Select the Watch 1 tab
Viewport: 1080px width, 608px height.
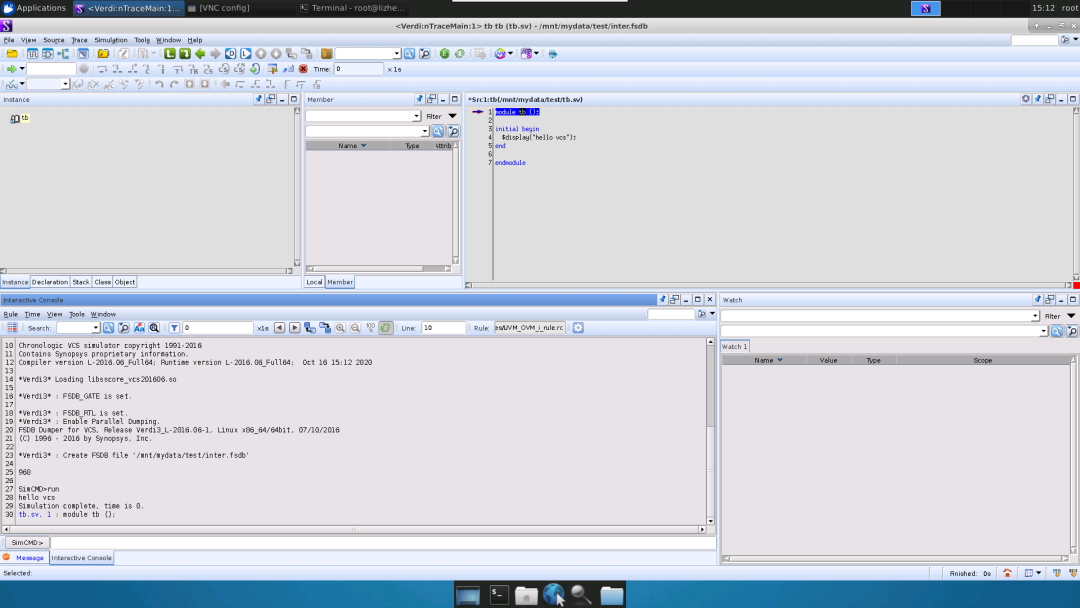(x=734, y=346)
